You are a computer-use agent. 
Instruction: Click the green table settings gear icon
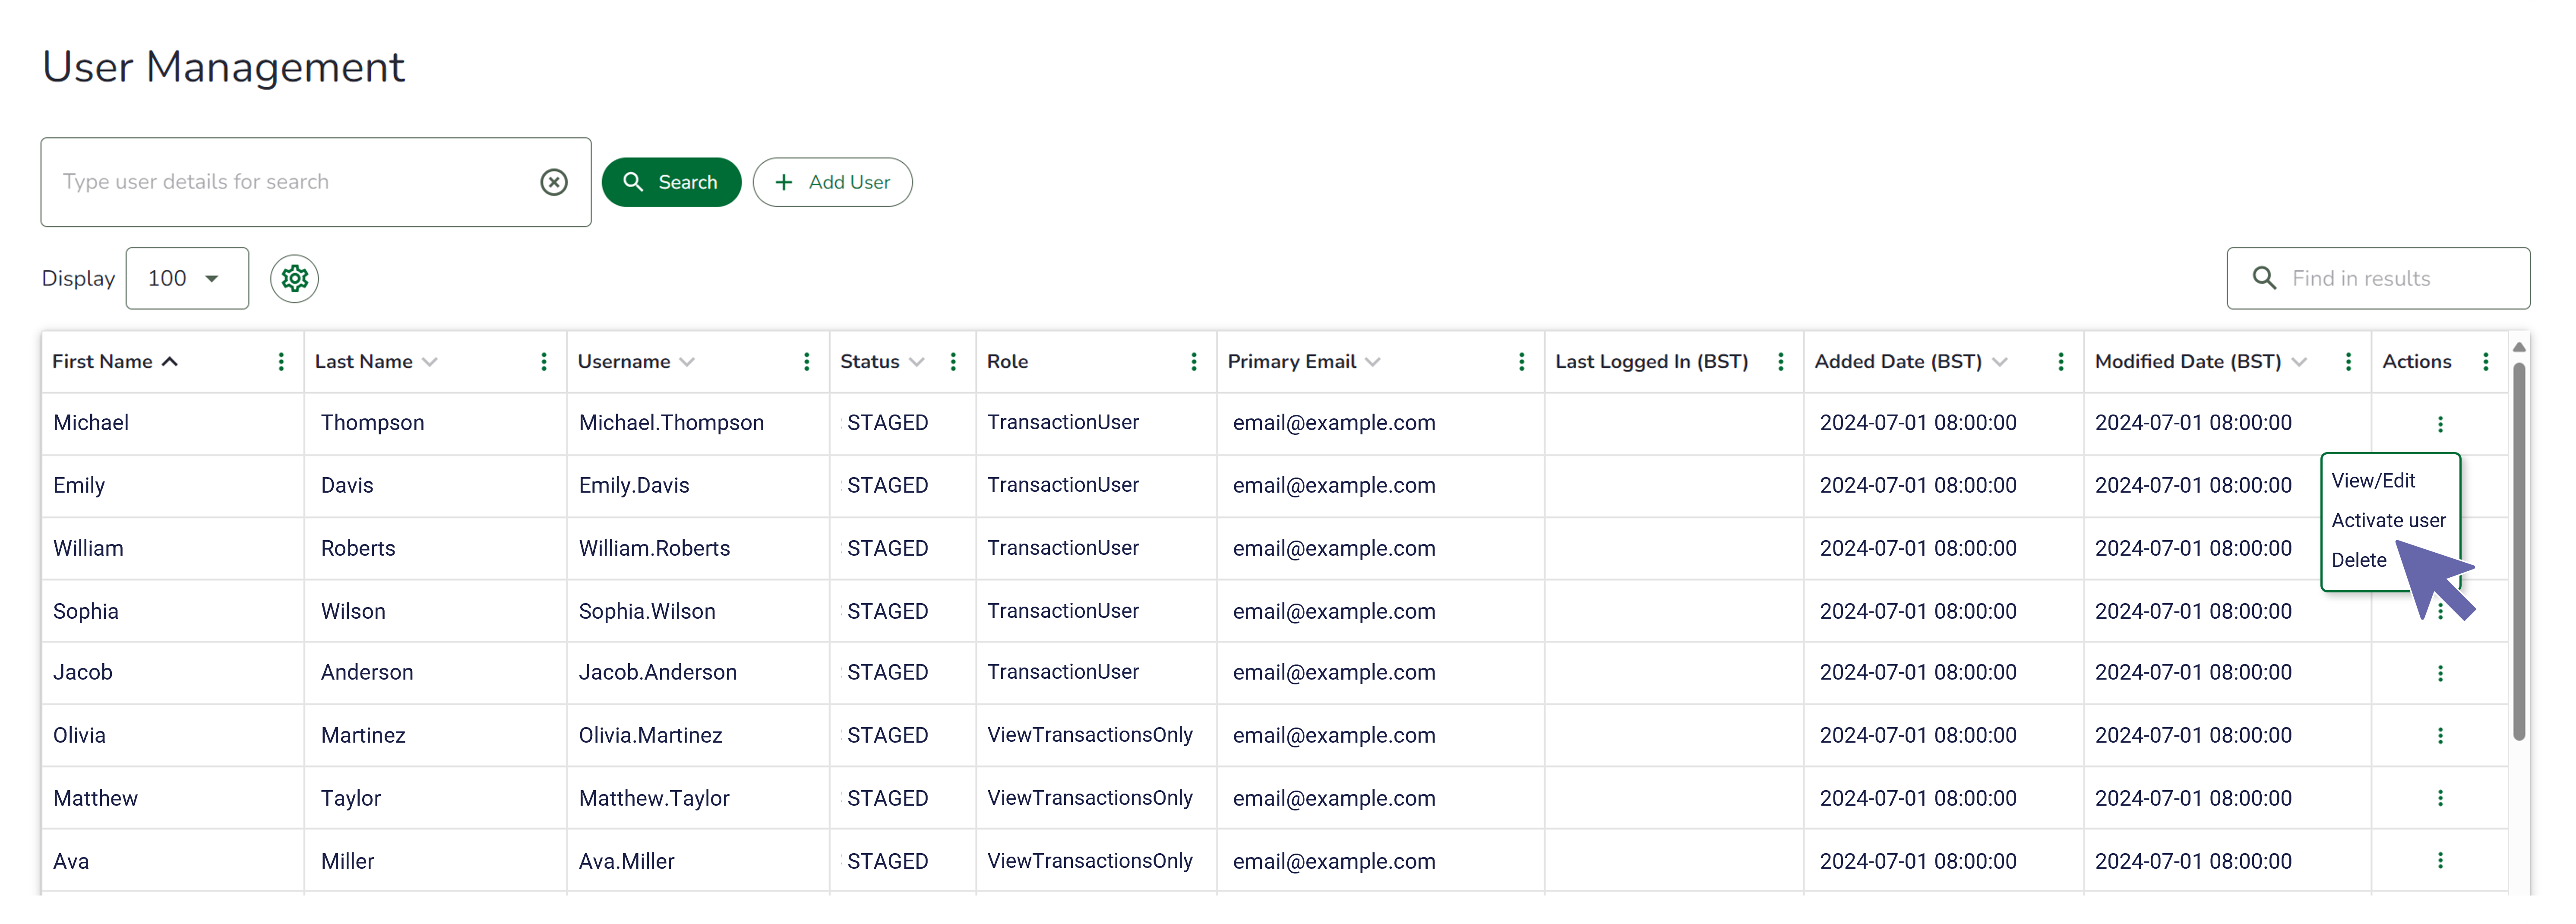[294, 278]
